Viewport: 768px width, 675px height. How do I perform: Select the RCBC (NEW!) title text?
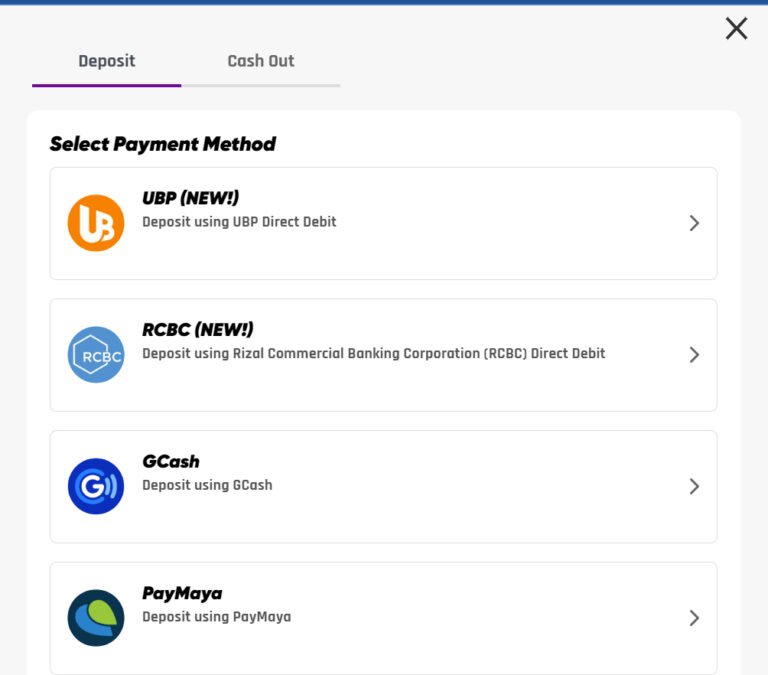(x=198, y=330)
